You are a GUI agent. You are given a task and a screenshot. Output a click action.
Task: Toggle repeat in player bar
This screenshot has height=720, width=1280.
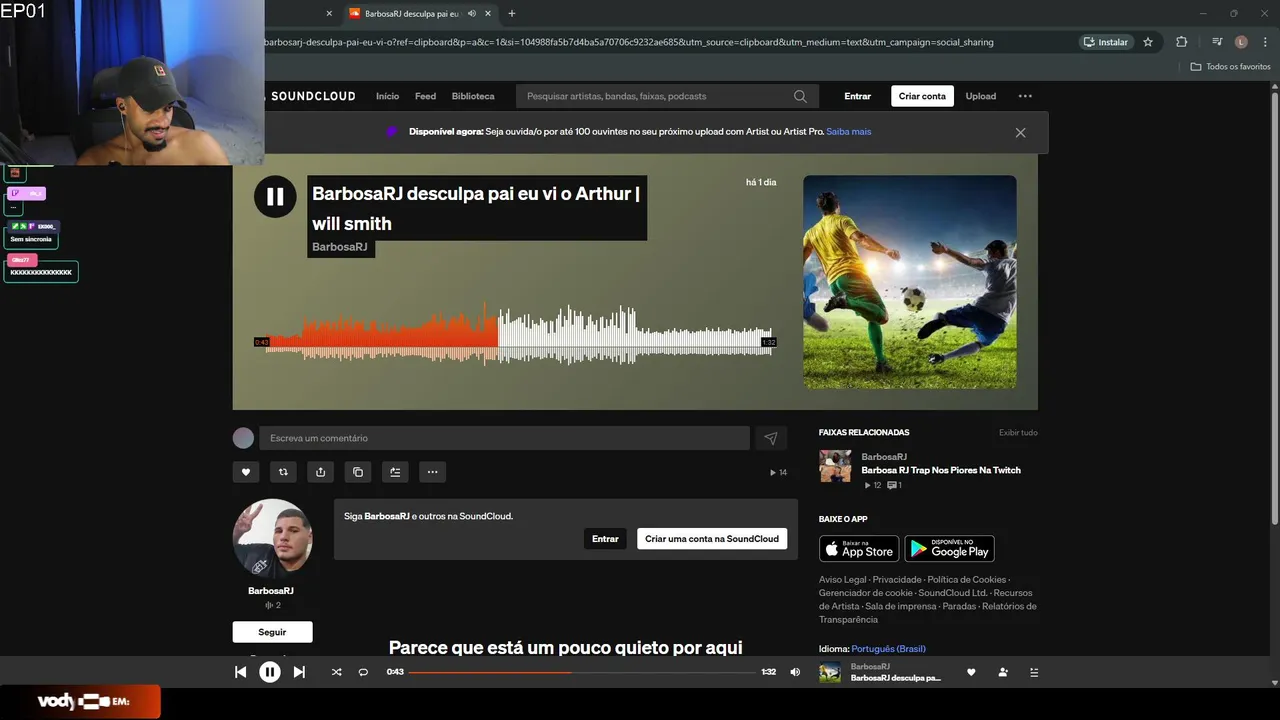363,672
